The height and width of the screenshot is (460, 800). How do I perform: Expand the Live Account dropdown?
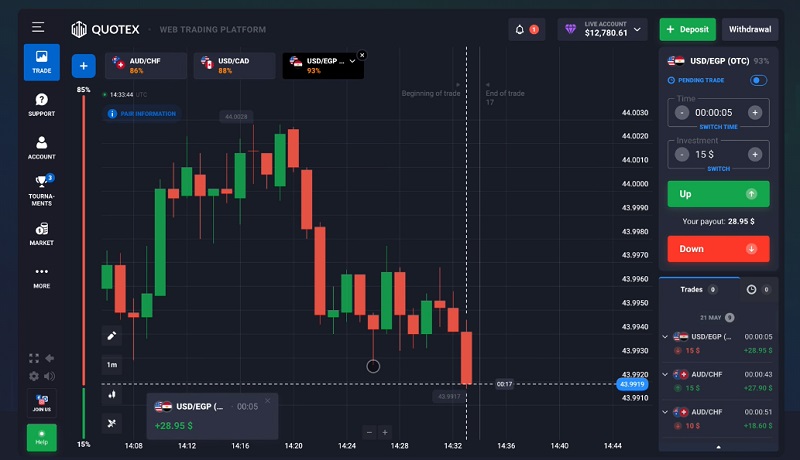coord(637,30)
